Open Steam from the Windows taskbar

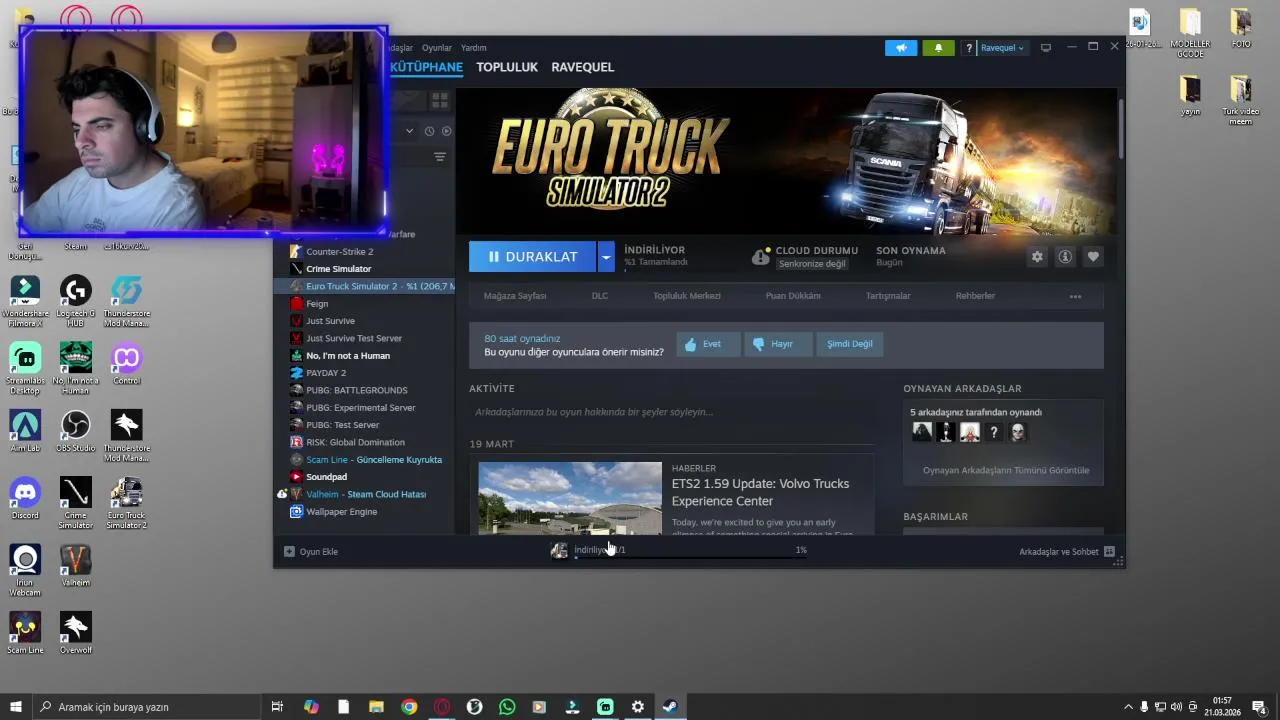670,707
